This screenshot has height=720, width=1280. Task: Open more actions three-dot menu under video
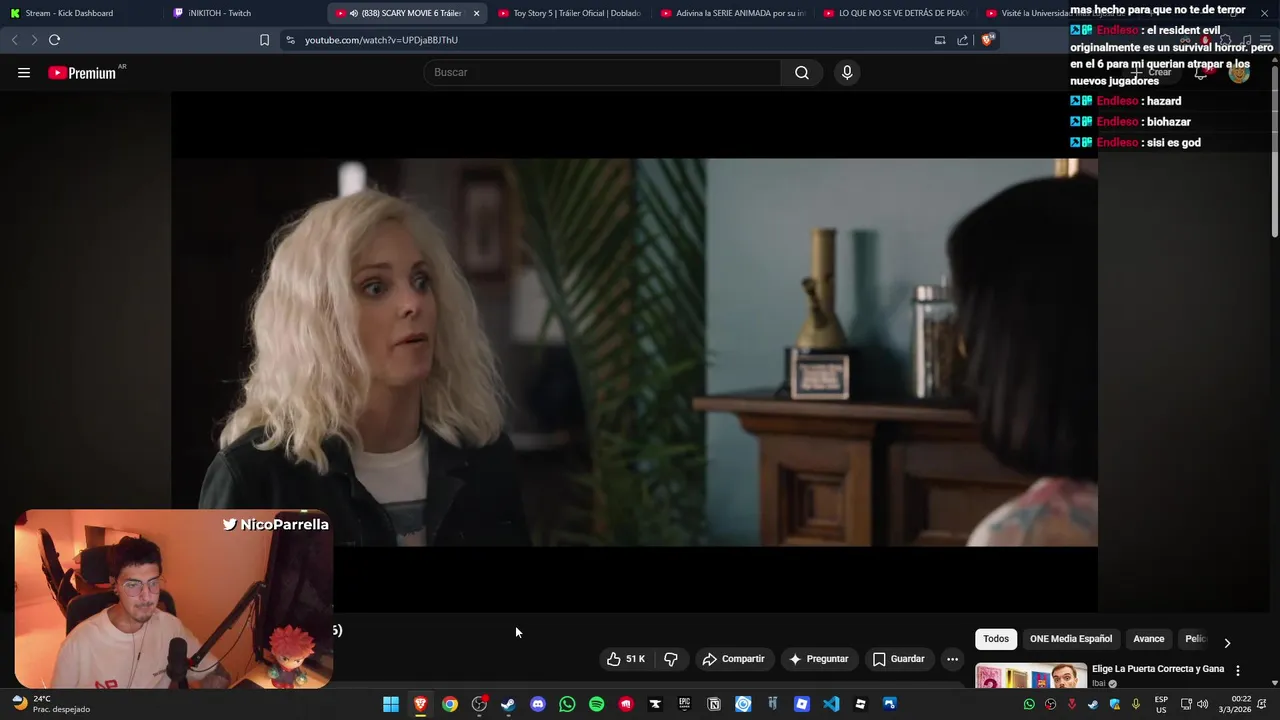[x=952, y=659]
